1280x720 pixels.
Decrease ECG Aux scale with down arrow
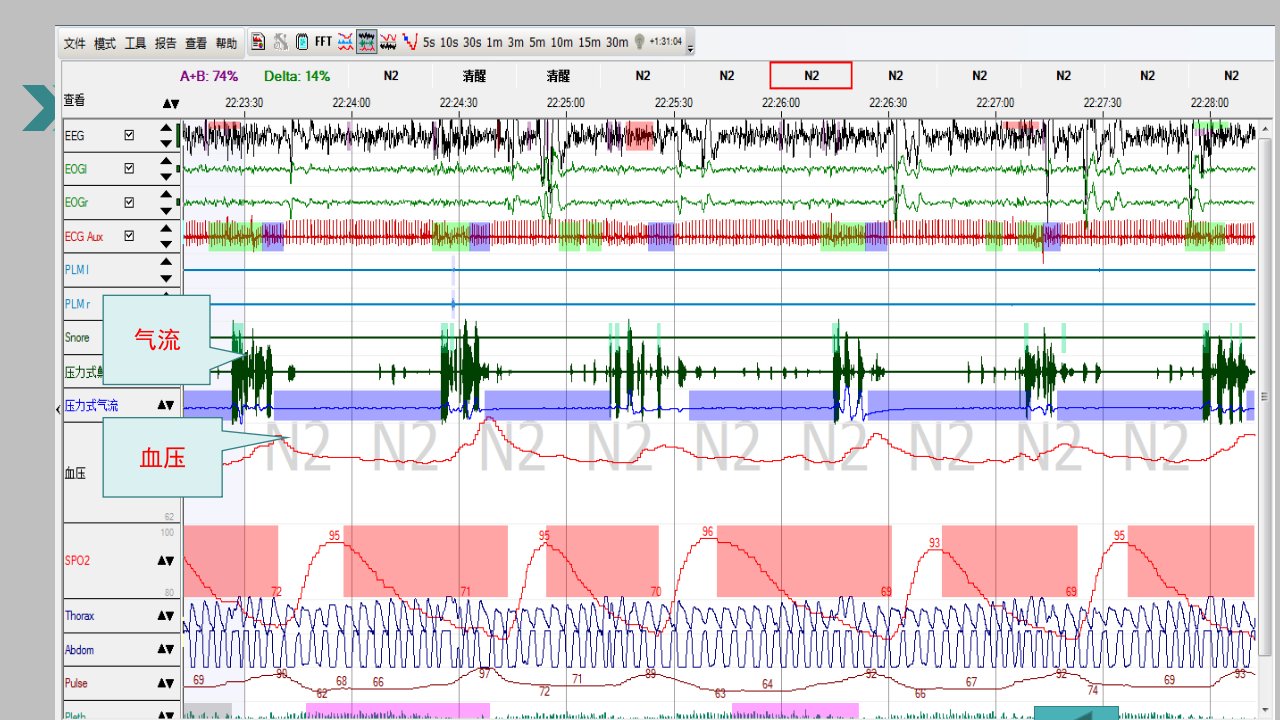tap(166, 244)
